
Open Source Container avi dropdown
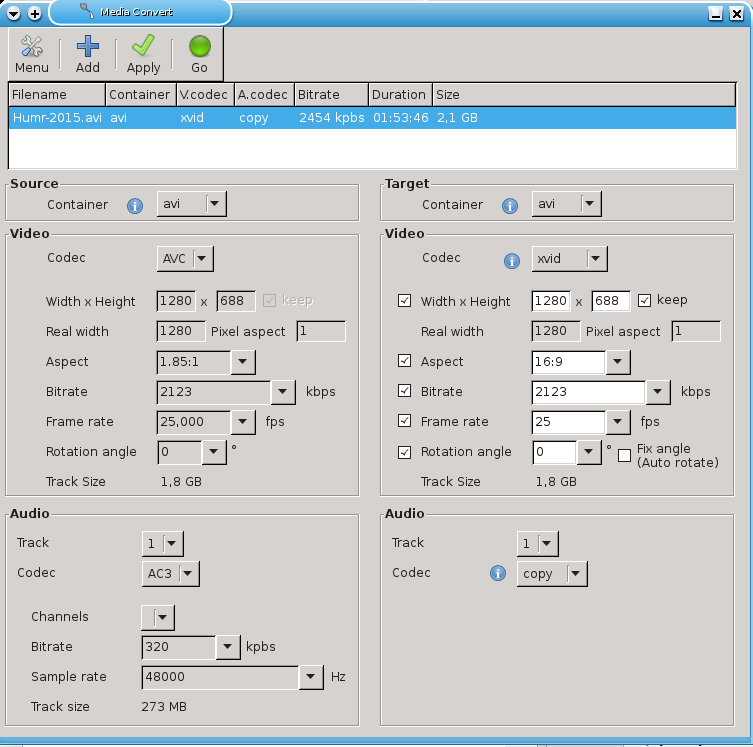pos(192,204)
